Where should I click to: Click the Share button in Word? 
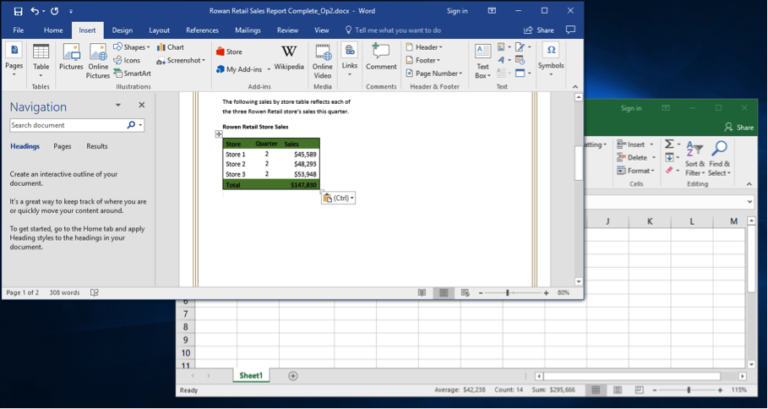(x=539, y=30)
